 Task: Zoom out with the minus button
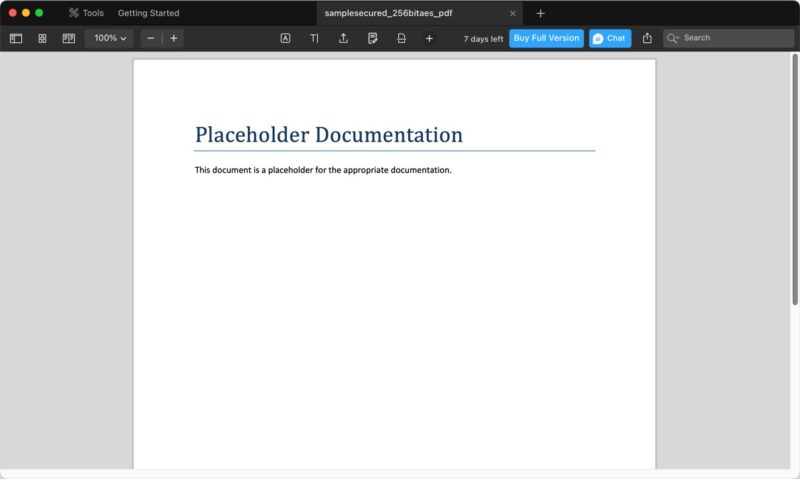151,38
